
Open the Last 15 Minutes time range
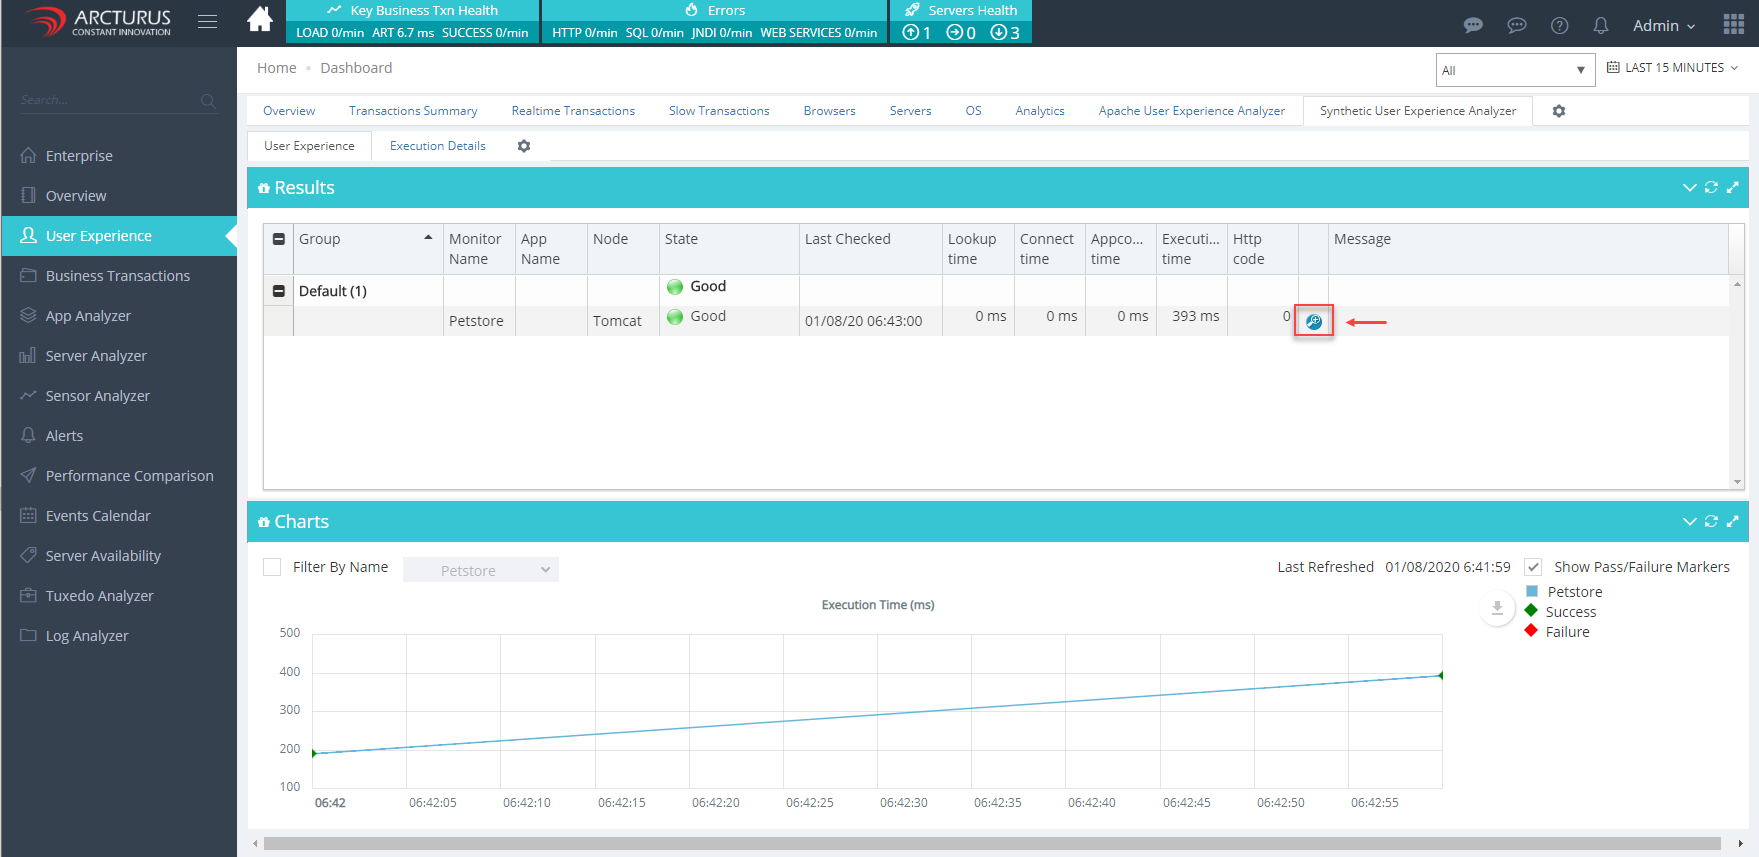point(1673,68)
